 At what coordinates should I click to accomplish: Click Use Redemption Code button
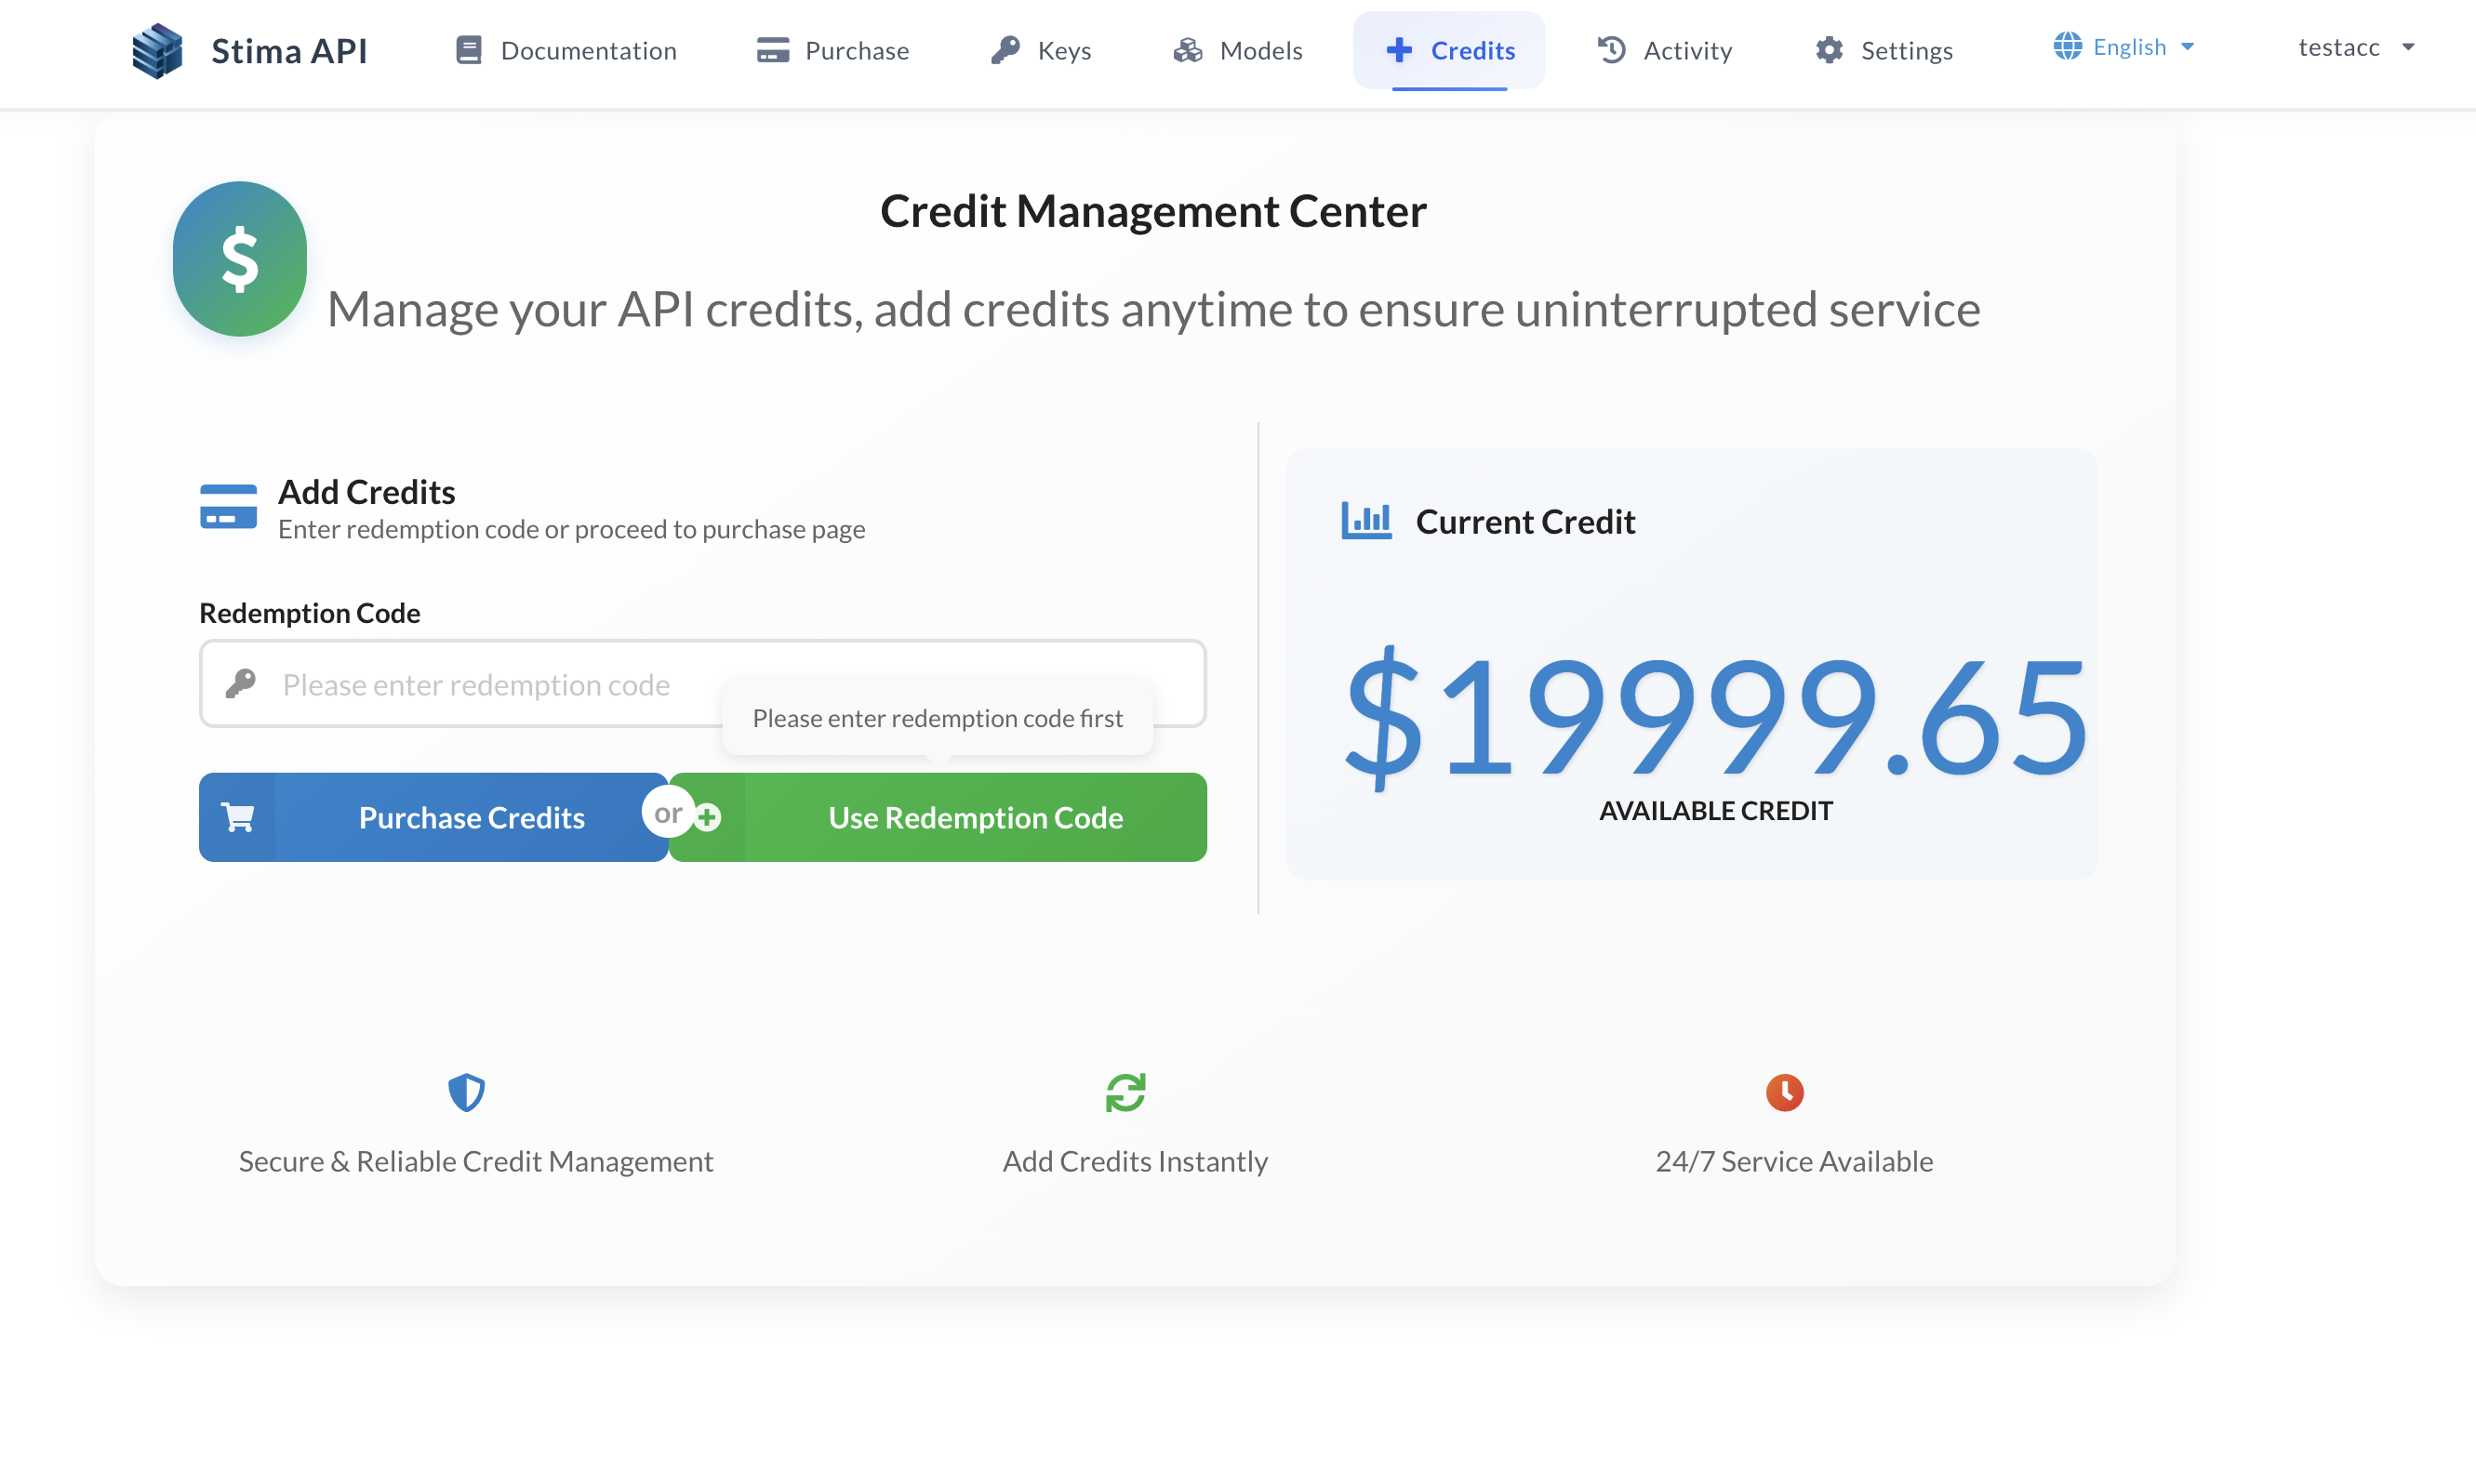click(x=974, y=817)
